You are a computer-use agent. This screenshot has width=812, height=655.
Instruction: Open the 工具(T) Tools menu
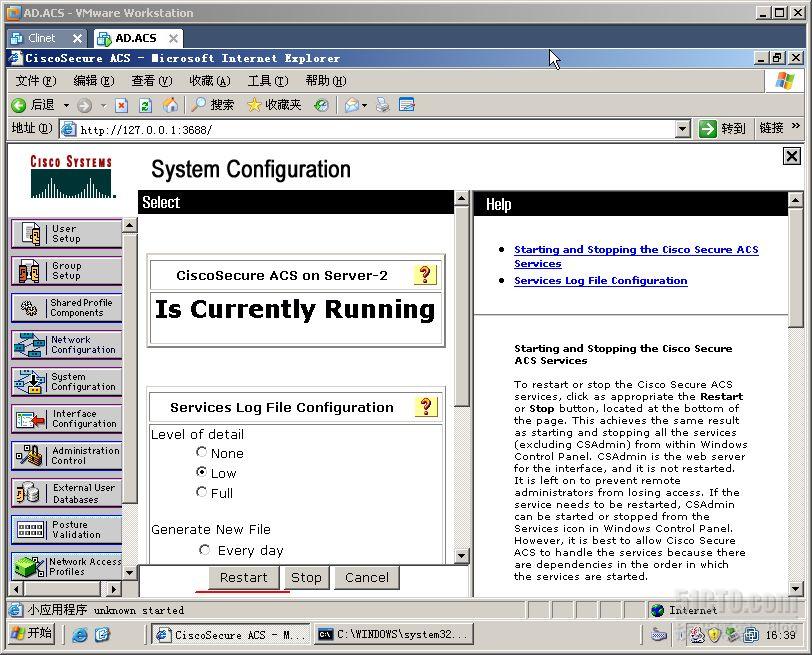[x=268, y=81]
